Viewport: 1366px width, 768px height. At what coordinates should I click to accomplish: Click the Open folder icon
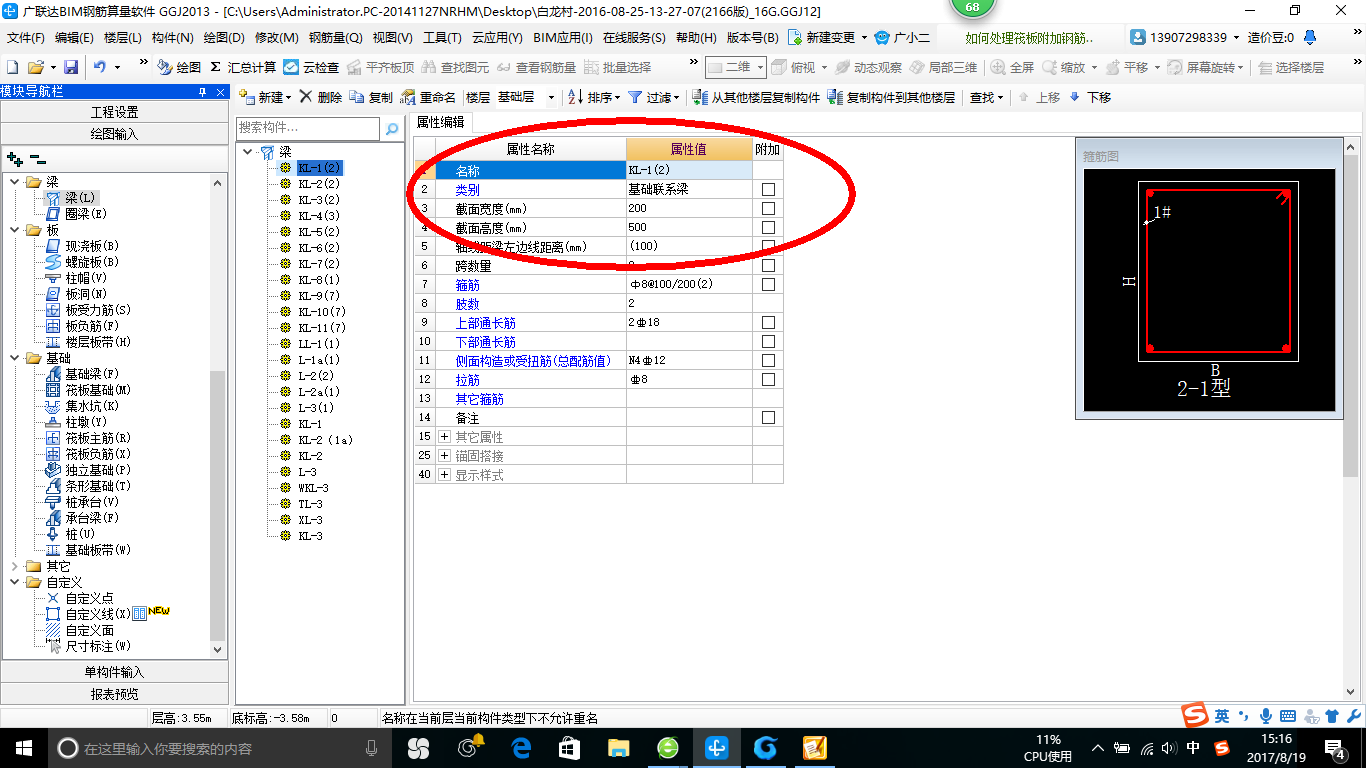click(35, 67)
